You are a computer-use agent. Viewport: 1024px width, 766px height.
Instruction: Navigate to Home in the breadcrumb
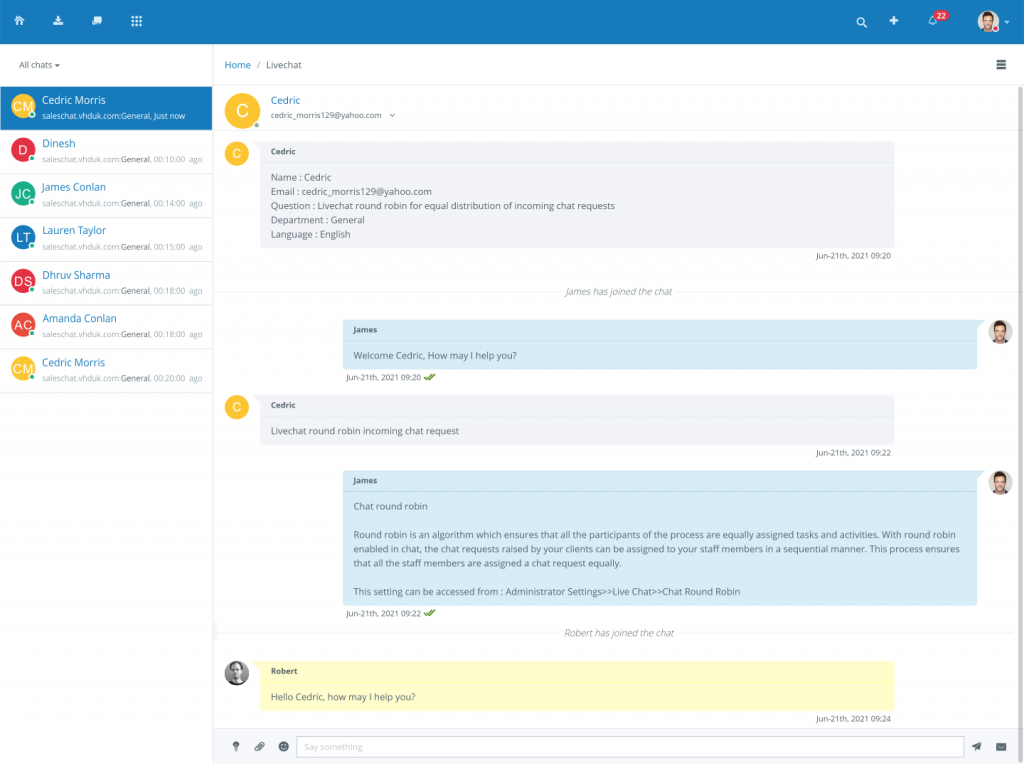click(237, 64)
